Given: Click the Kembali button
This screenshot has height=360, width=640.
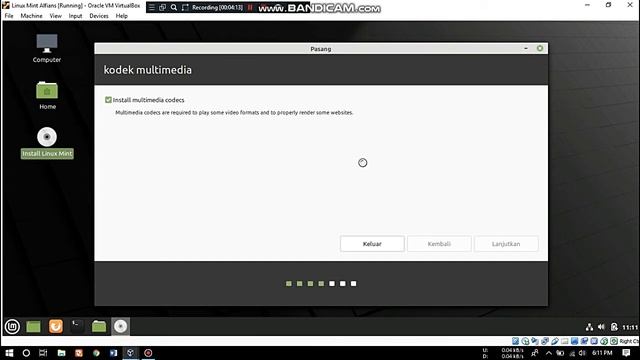Looking at the screenshot, I should click(439, 244).
